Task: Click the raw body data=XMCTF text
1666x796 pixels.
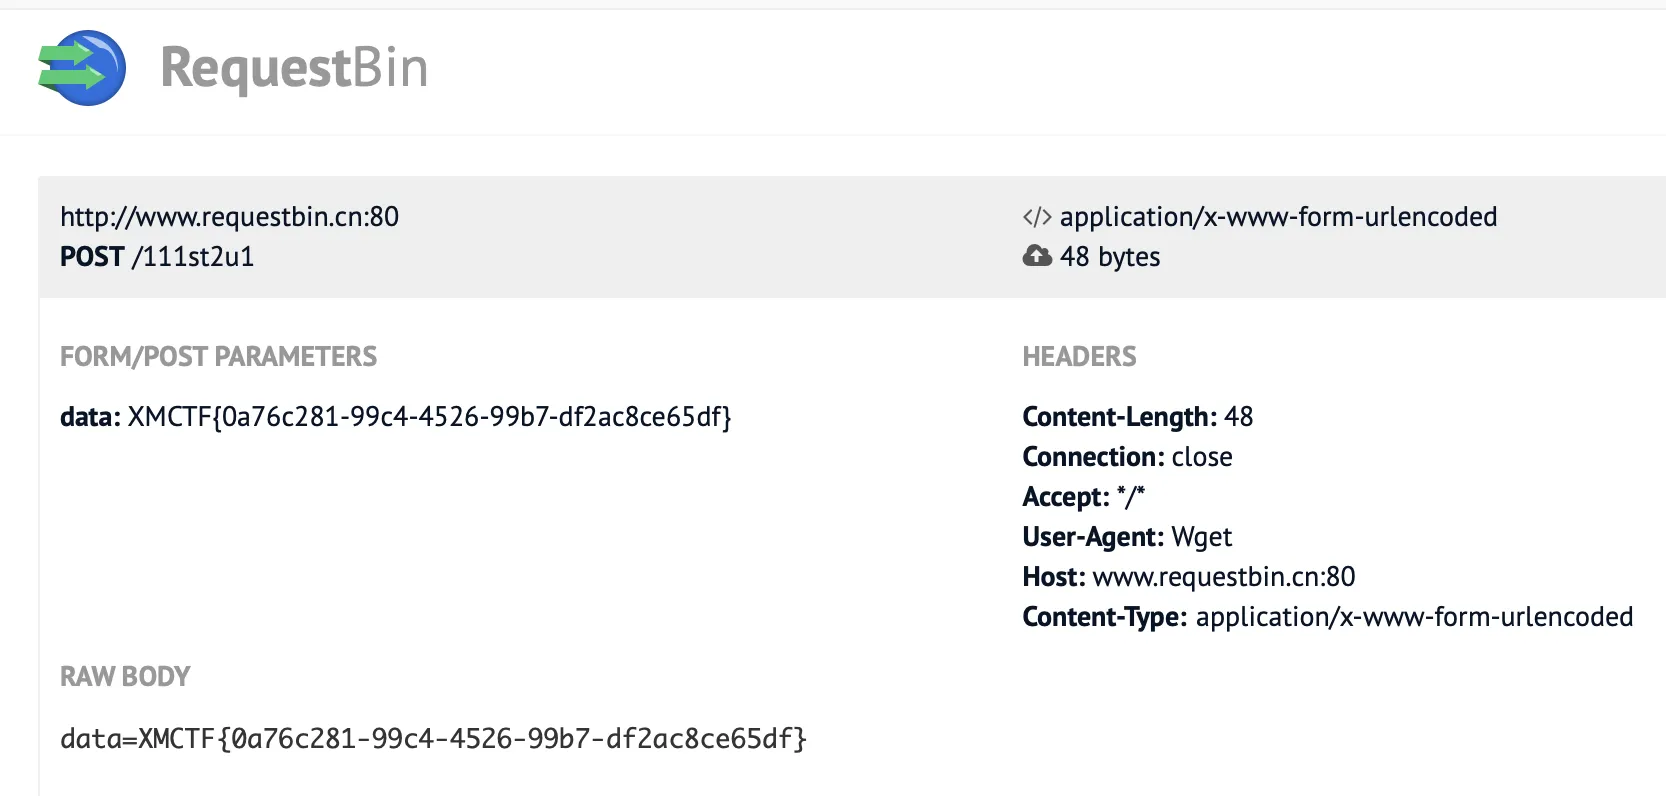Action: pyautogui.click(x=433, y=739)
